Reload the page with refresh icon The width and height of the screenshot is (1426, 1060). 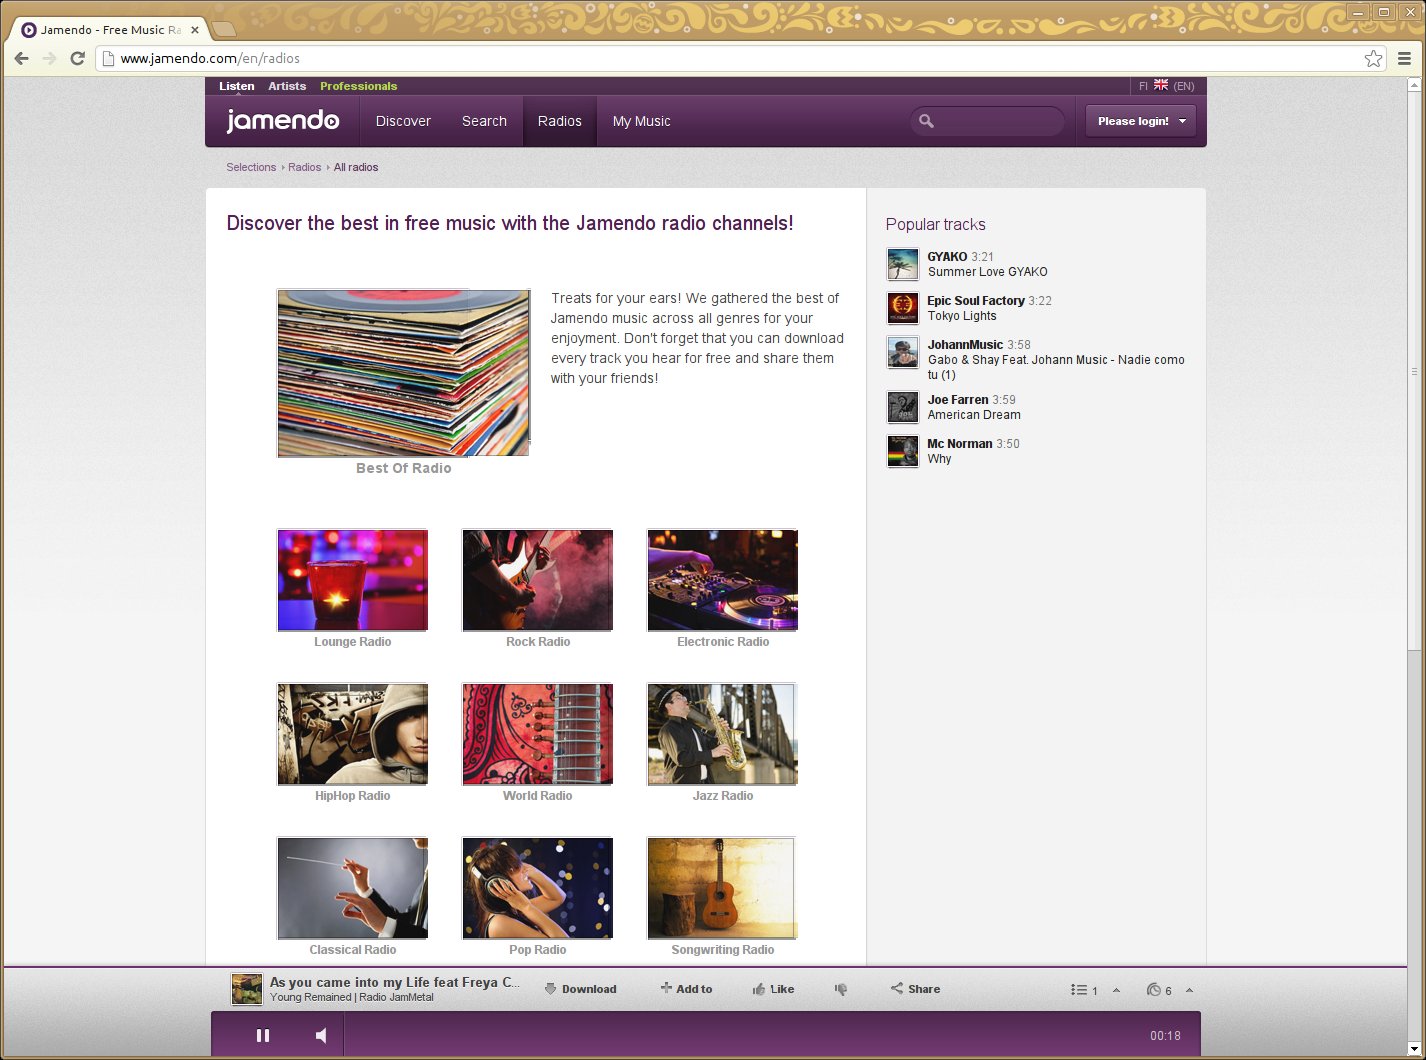coord(77,58)
